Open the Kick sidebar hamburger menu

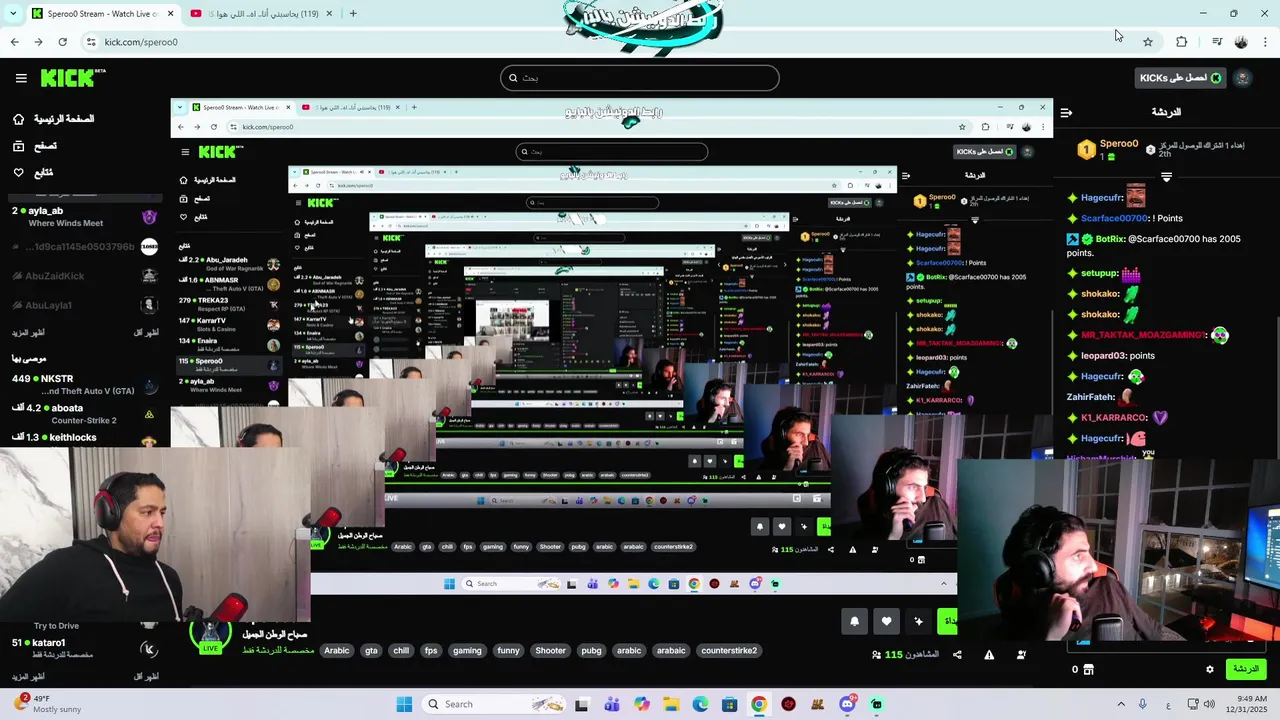(21, 78)
